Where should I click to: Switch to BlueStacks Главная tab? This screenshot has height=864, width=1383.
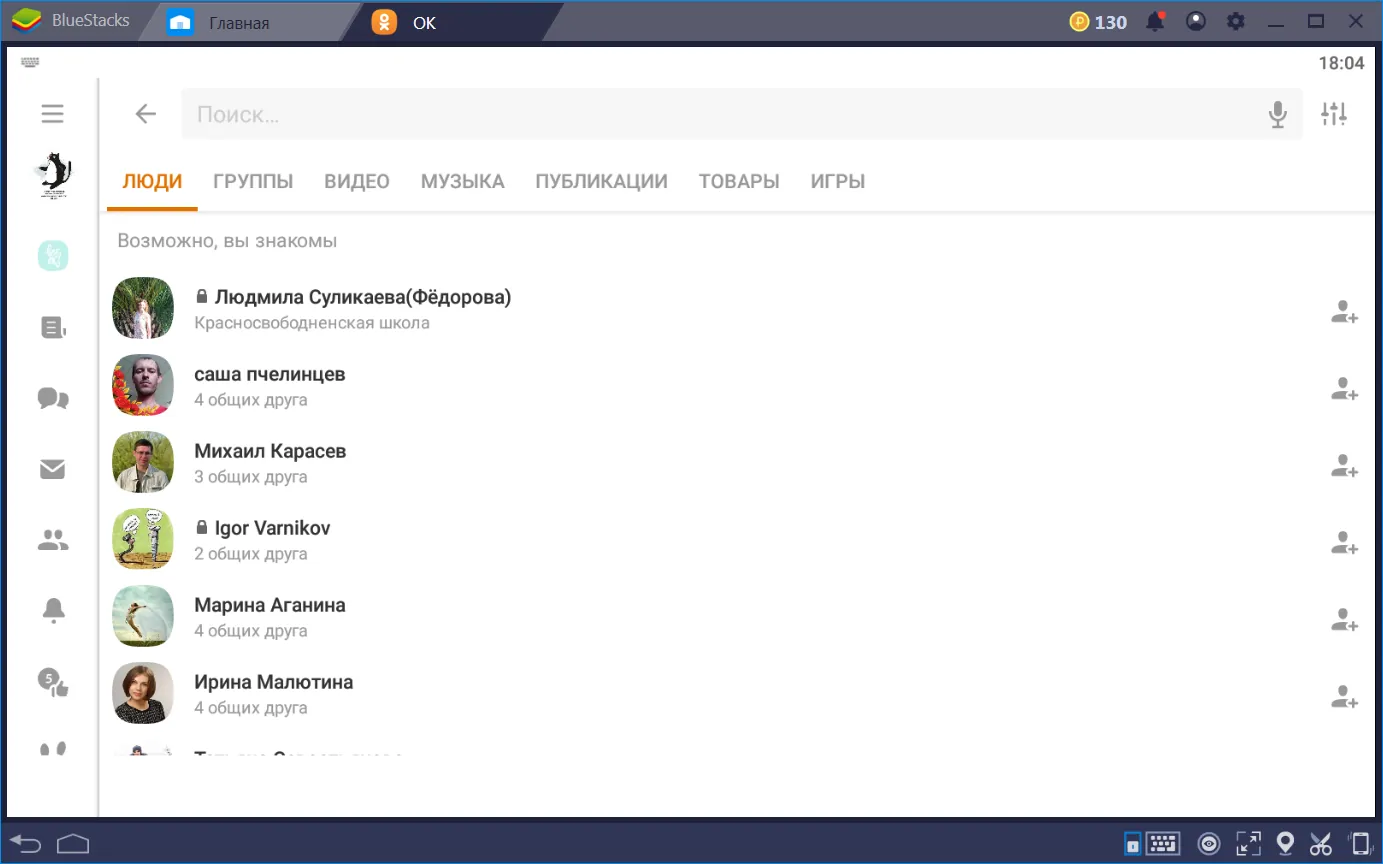(x=239, y=22)
